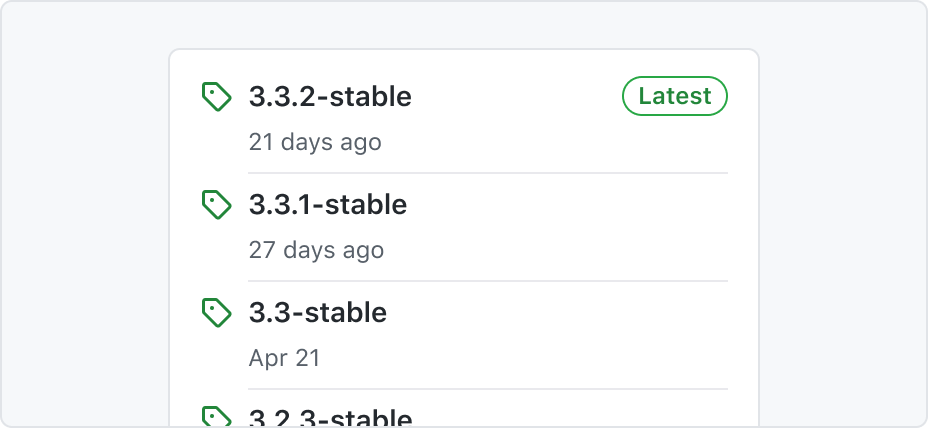Click empty space right of the 3.3.1-stable title
Screen dimensions: 928x428
(568, 205)
